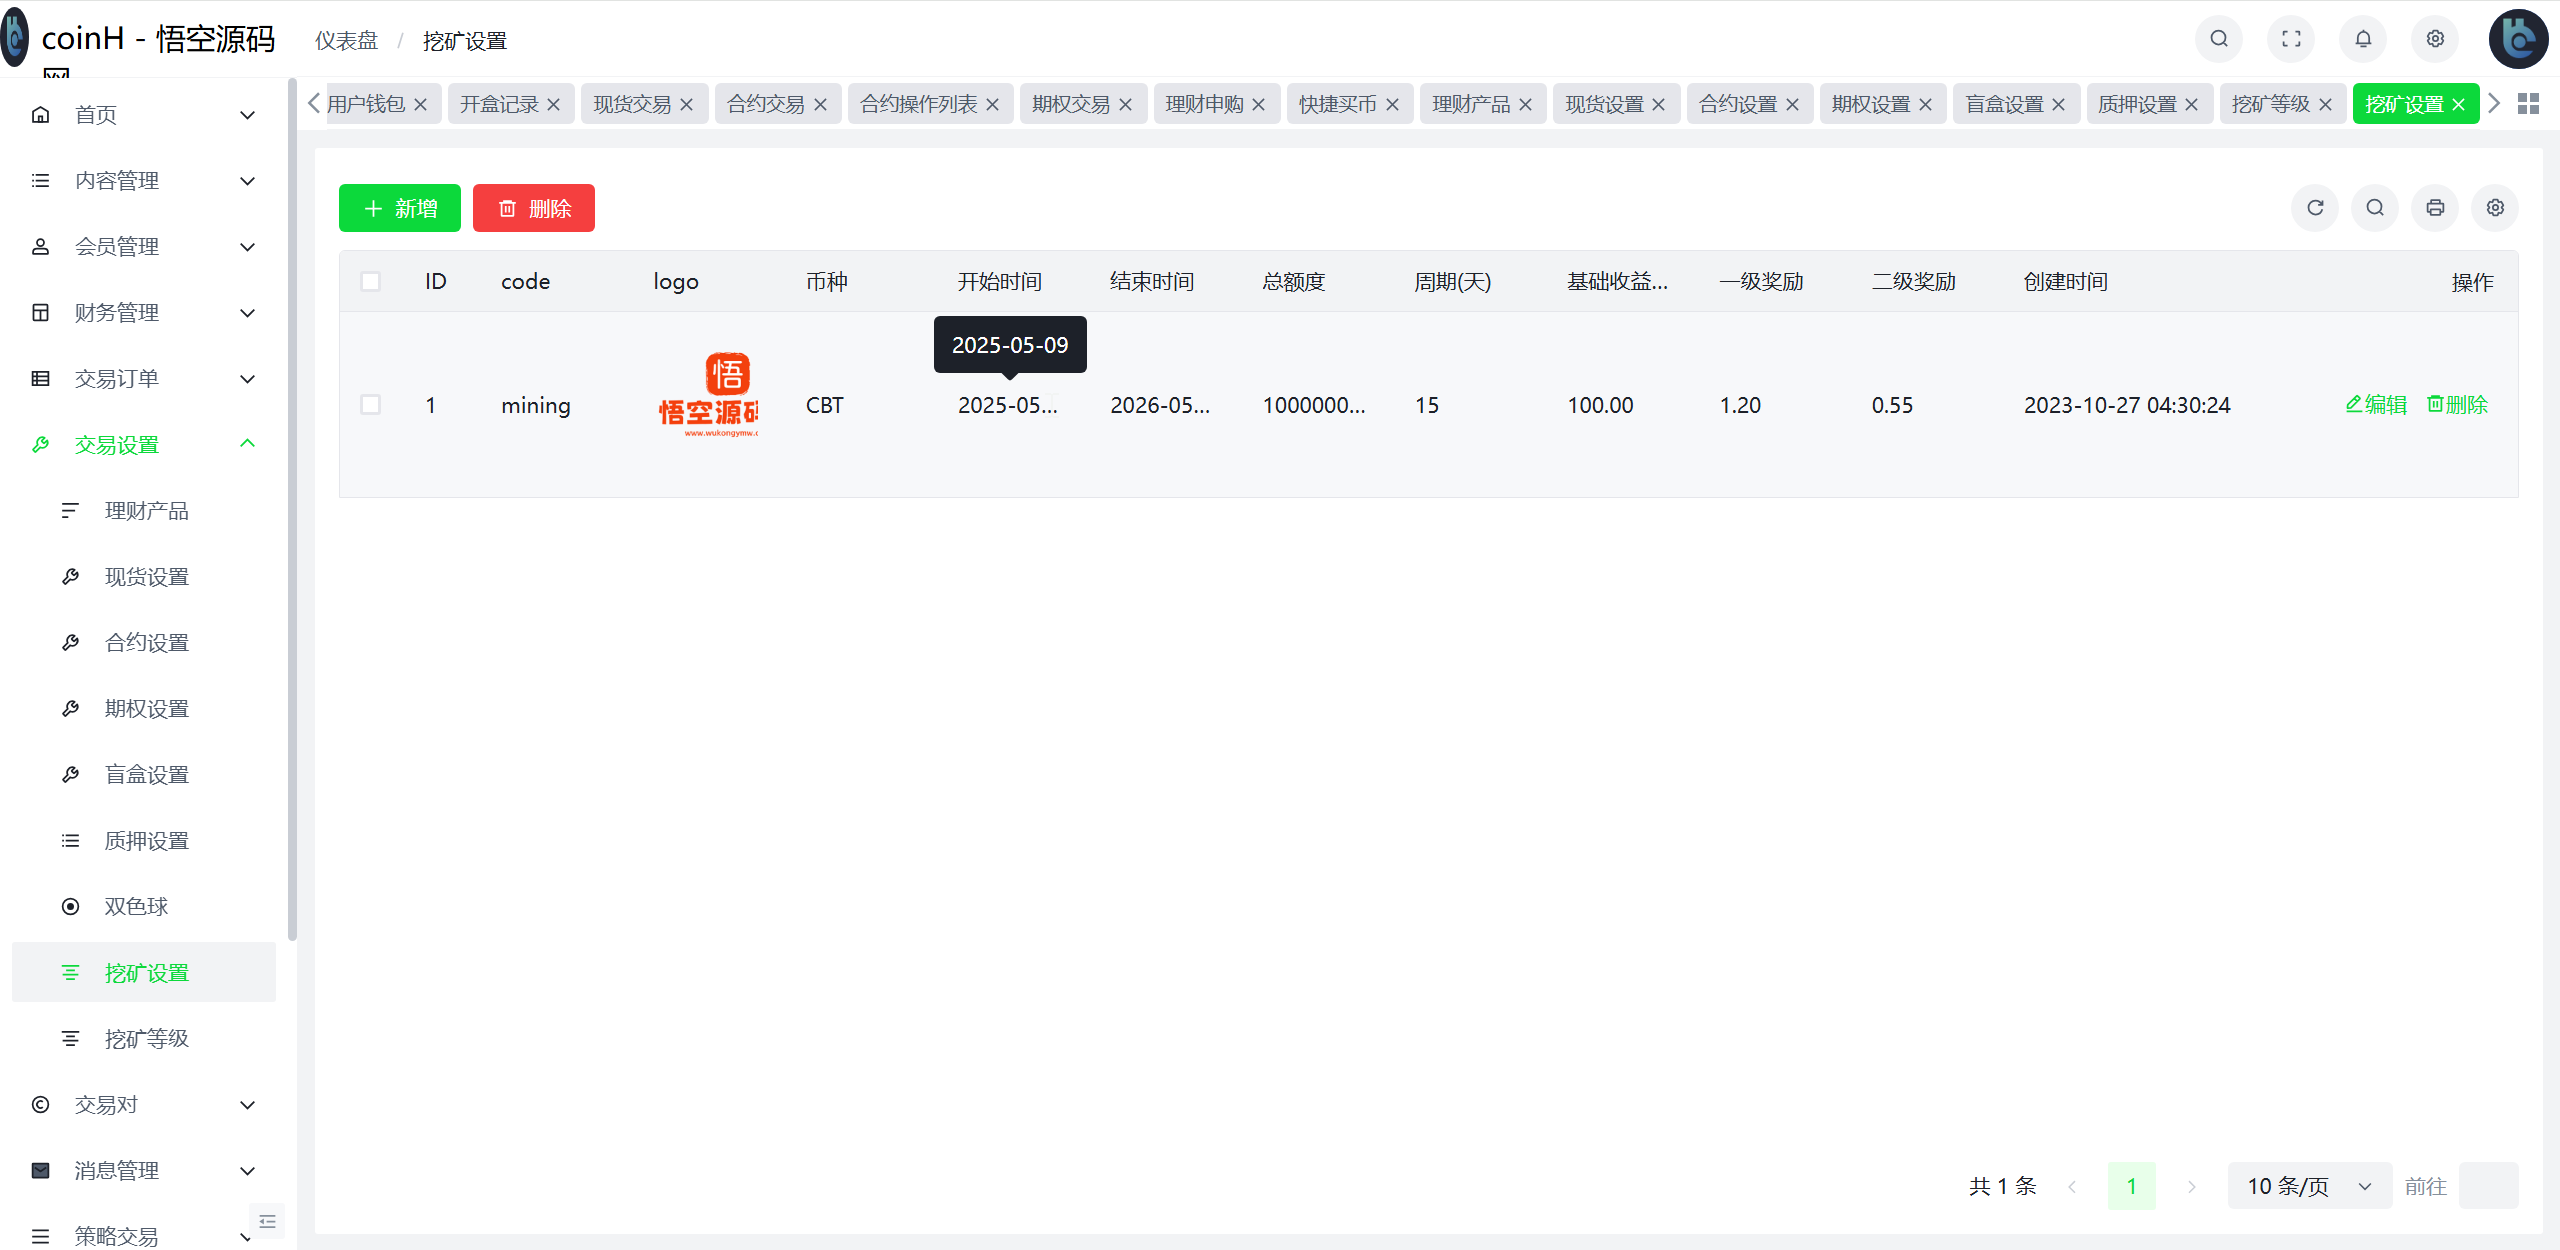Expand 会员管理 sidebar menu

pyautogui.click(x=144, y=247)
